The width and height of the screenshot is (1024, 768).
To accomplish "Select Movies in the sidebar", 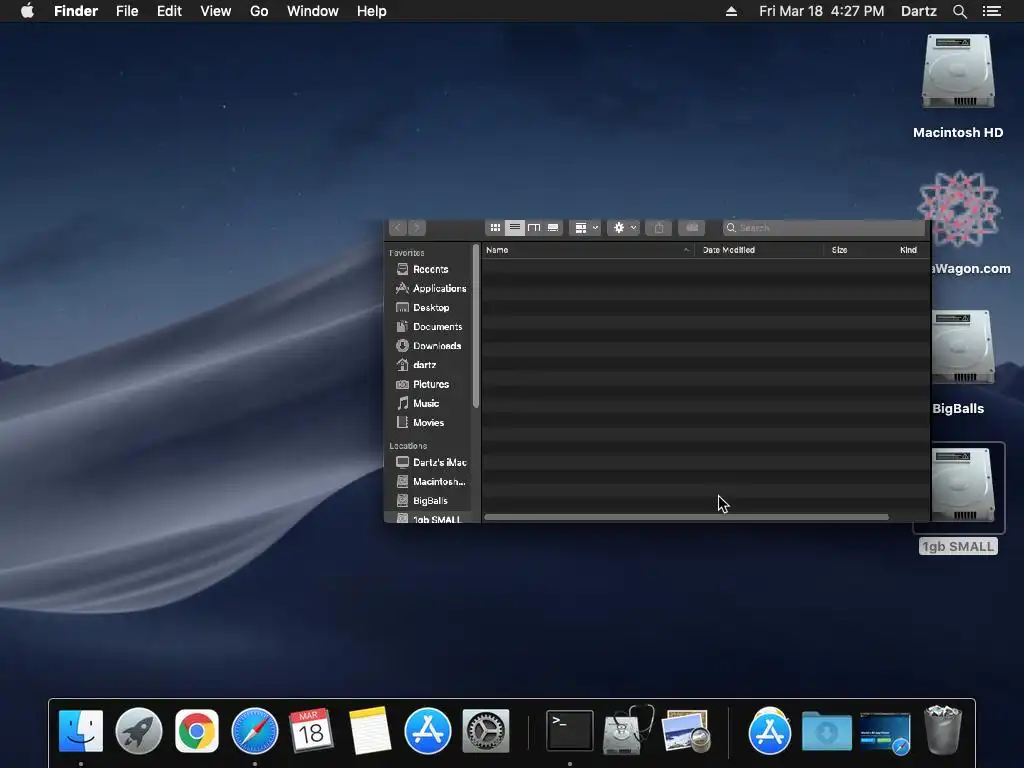I will (x=428, y=423).
